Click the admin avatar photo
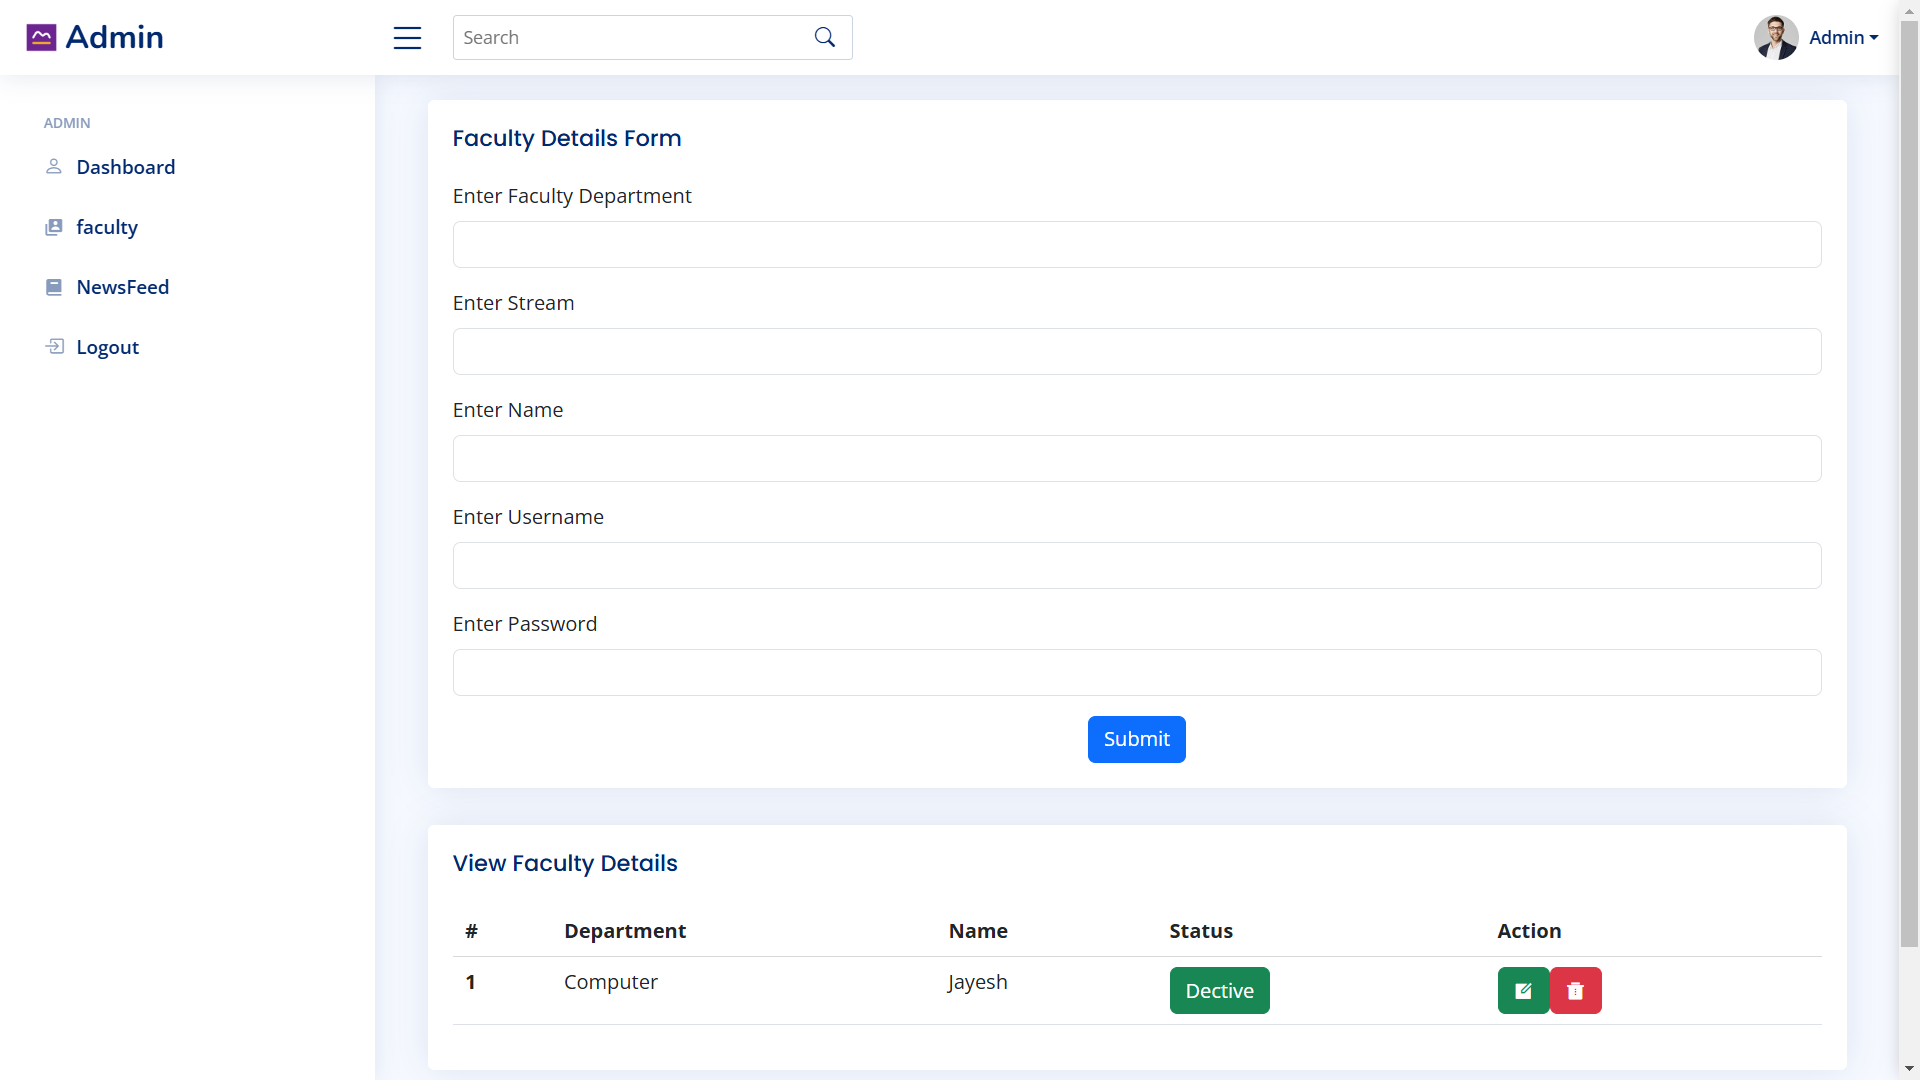 click(1776, 37)
